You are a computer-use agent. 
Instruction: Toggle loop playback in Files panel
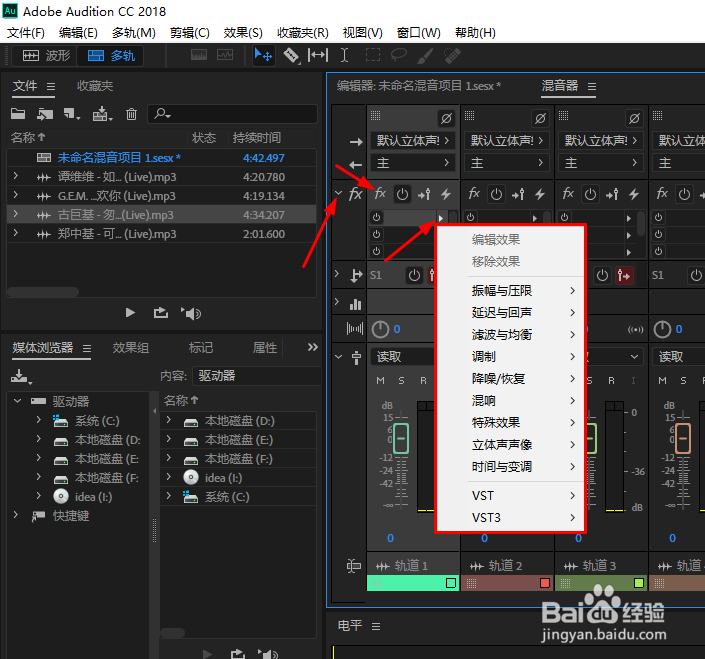161,312
